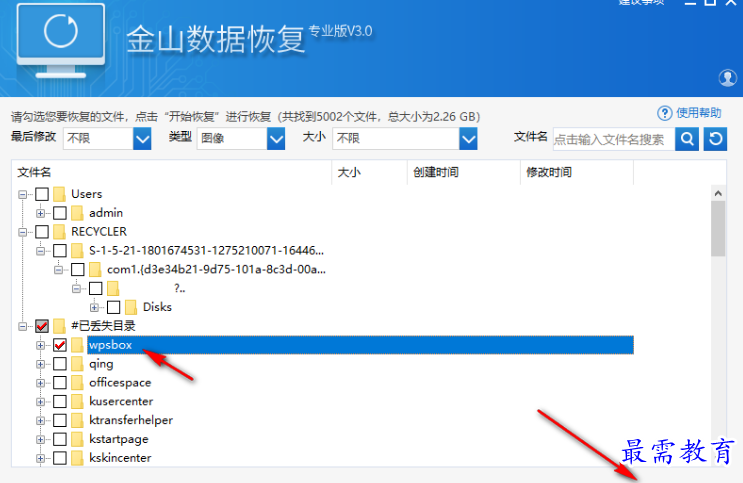Screen dimensions: 743x483
Task: Click the refresh/reset search icon
Action: (715, 139)
